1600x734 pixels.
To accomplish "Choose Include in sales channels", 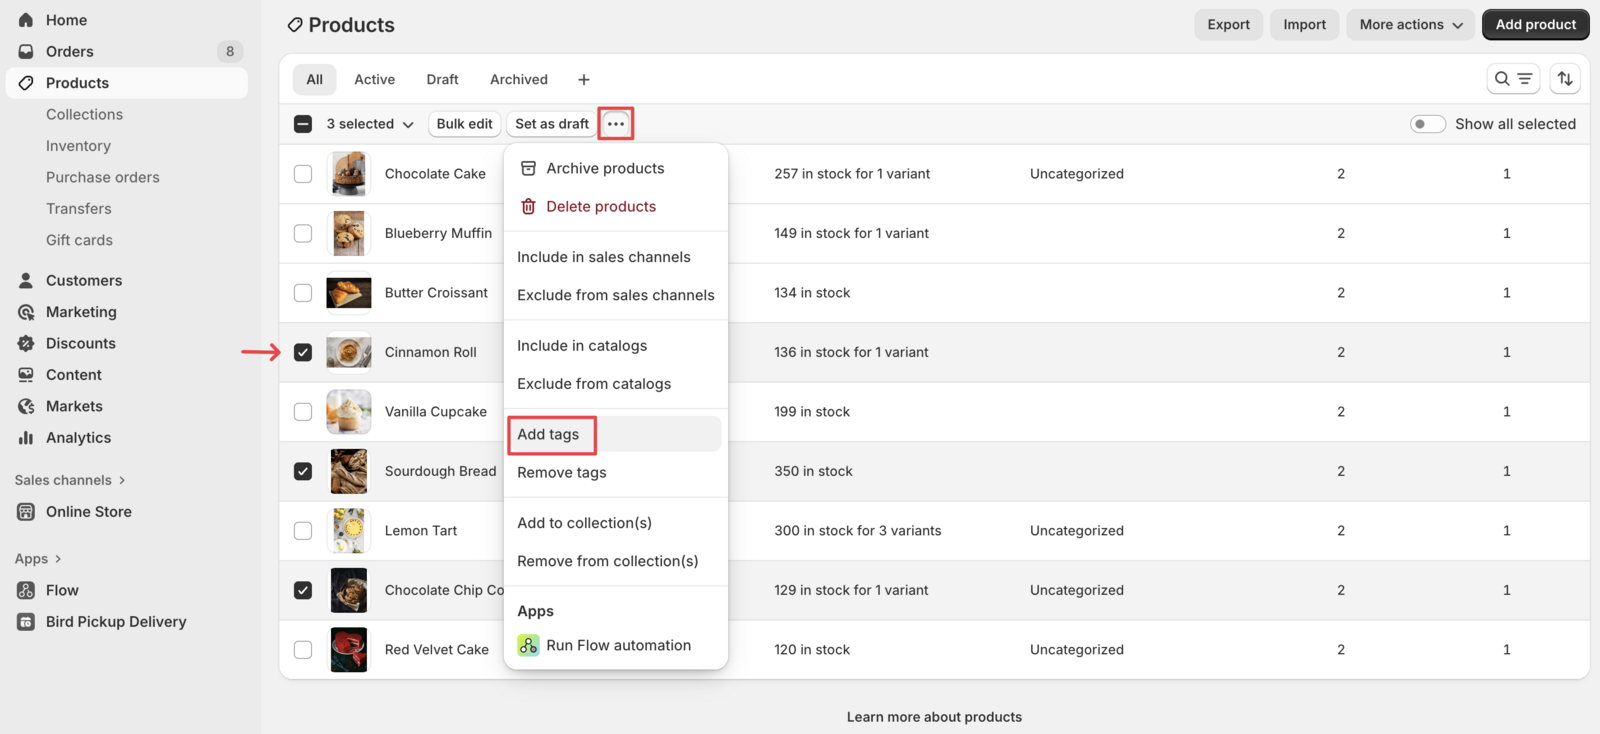I will click(616, 257).
